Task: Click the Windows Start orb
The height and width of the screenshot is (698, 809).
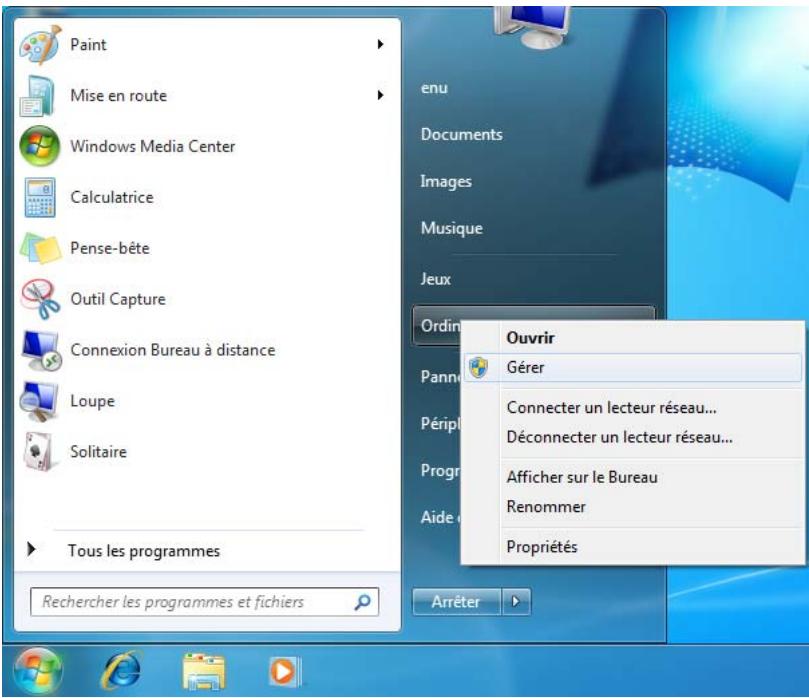Action: click(x=38, y=671)
